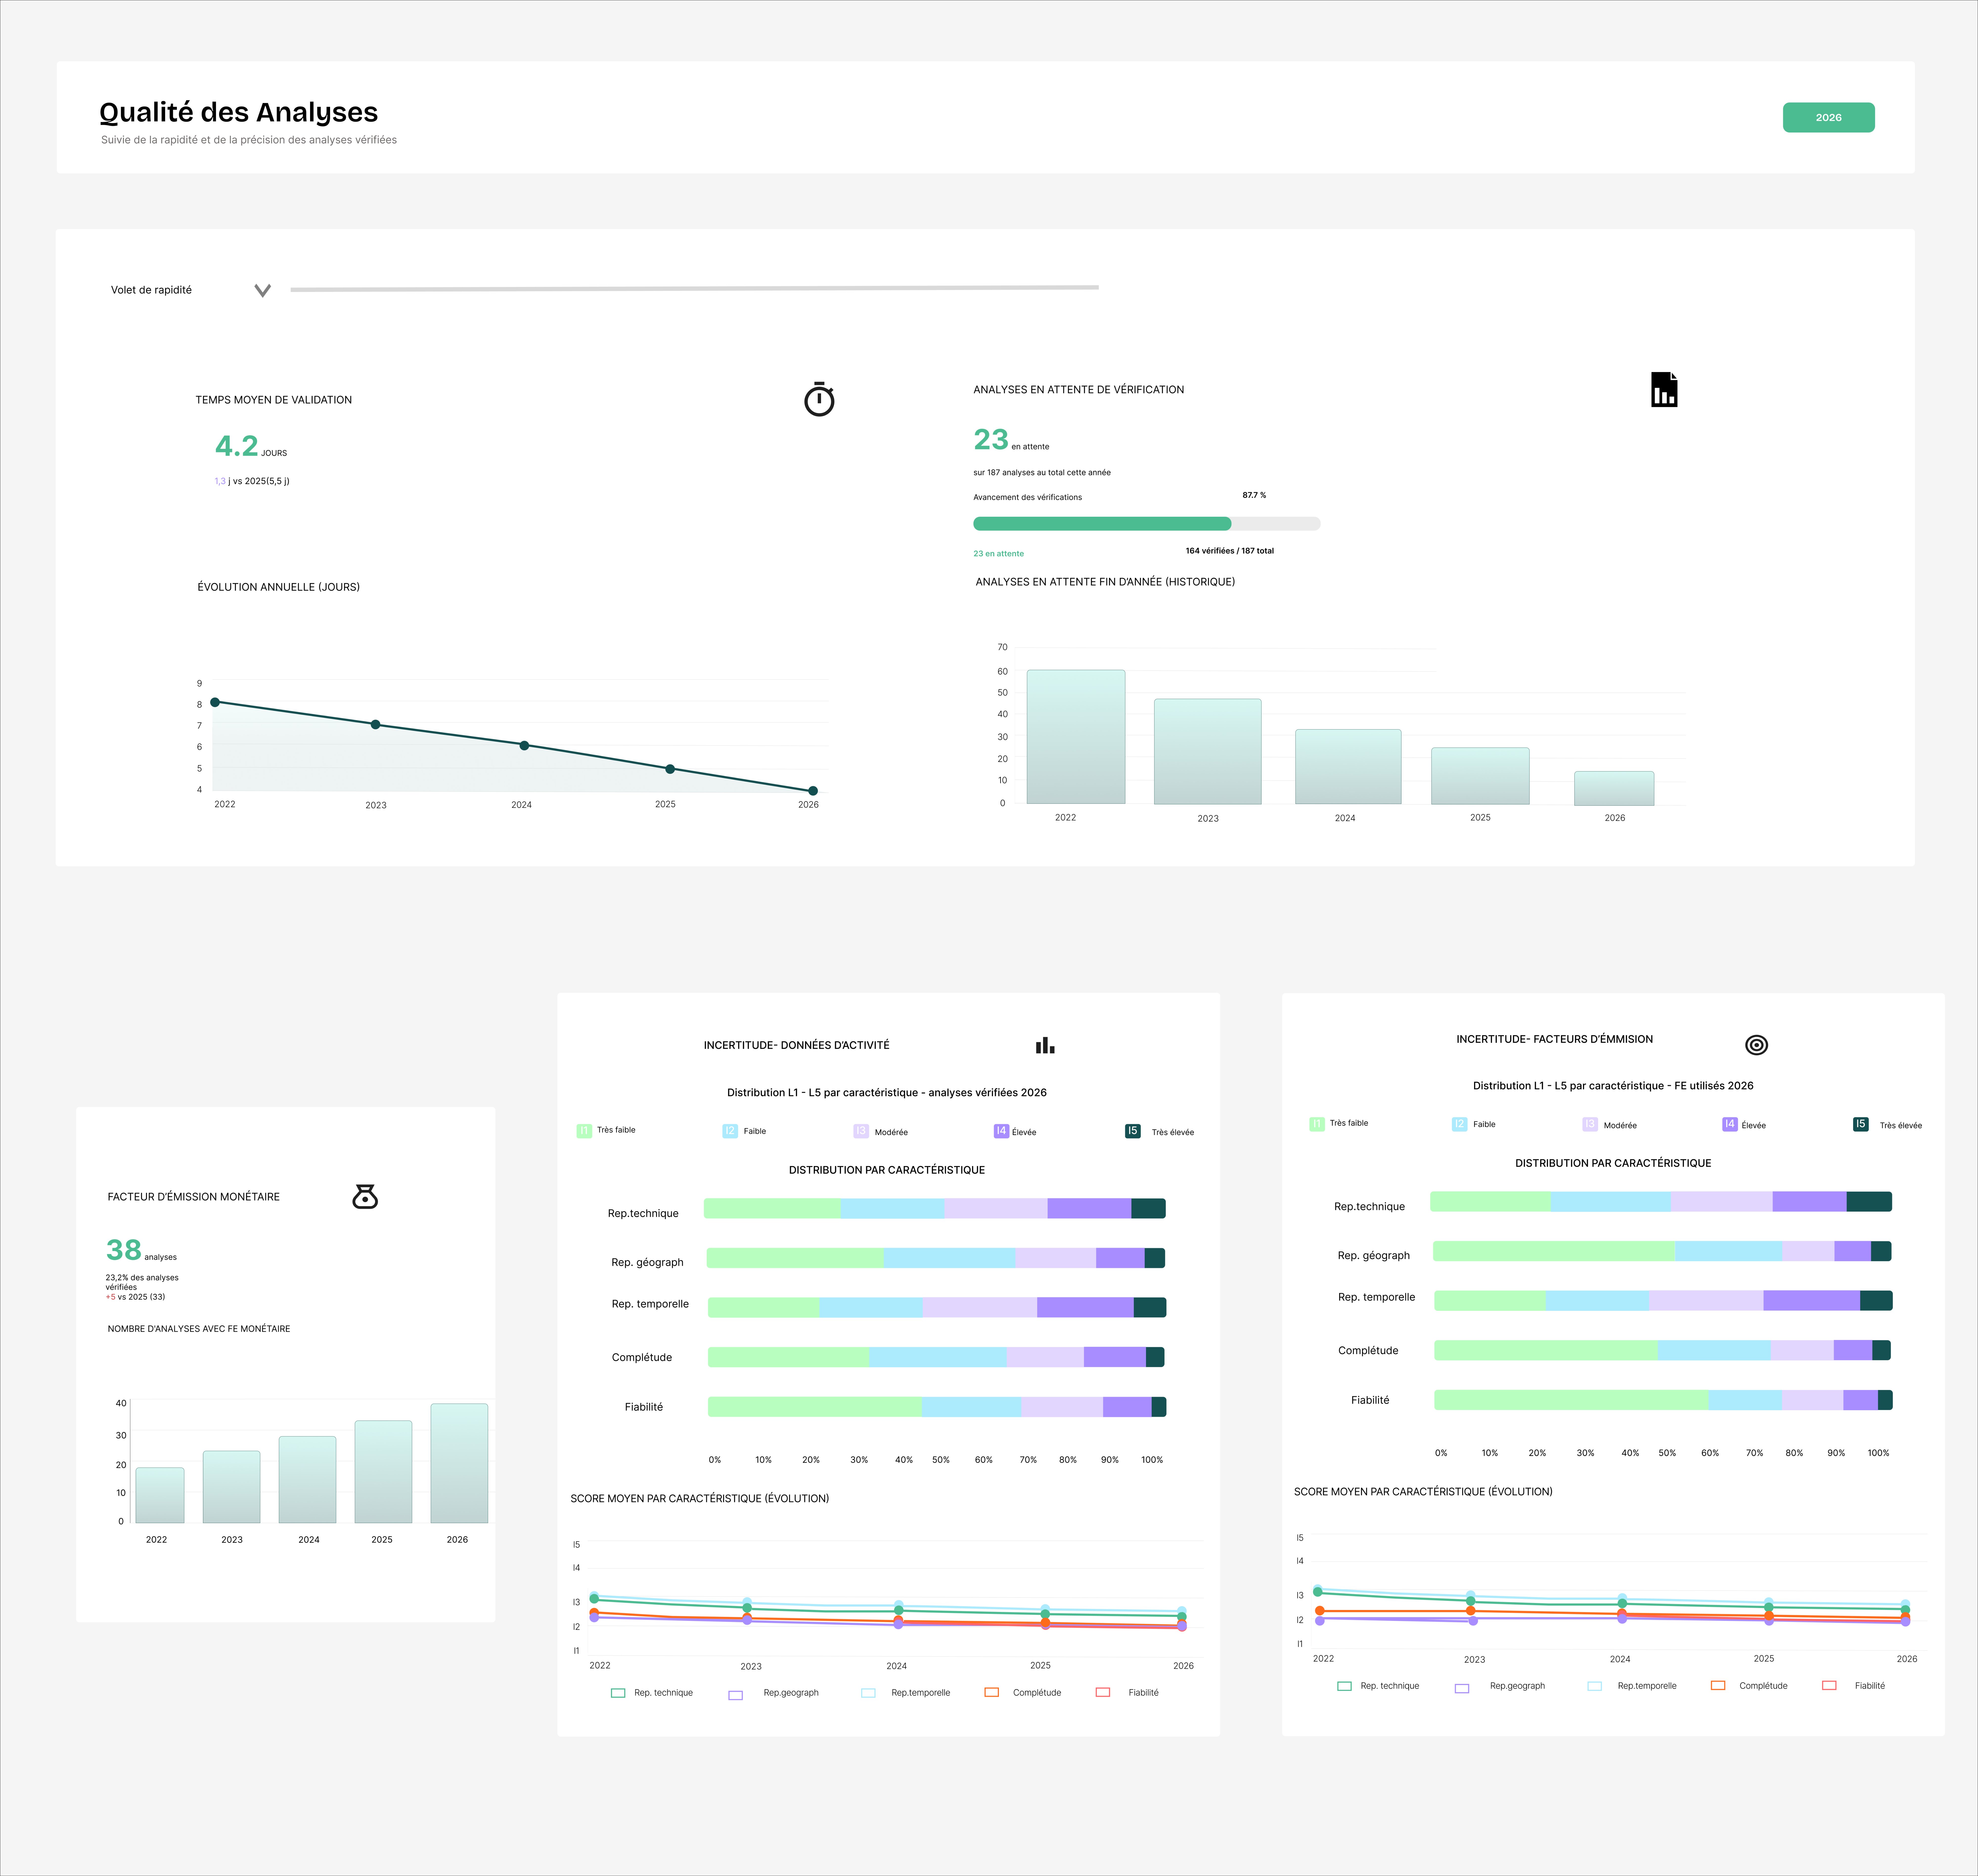Click the 2022 bar in FE monétaire chart
1978x1876 pixels.
point(160,1495)
